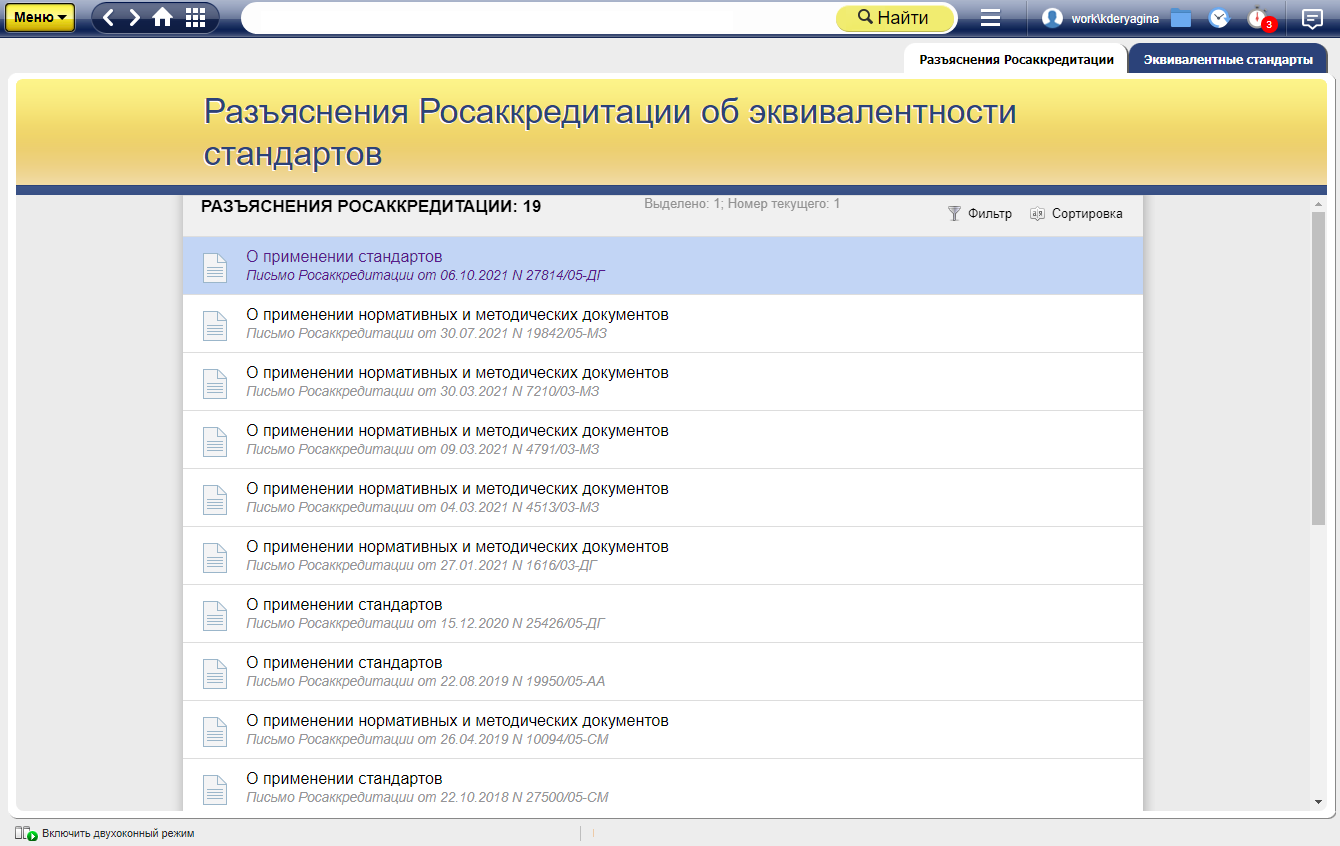Image resolution: width=1340 pixels, height=846 pixels.
Task: Open the Меню dropdown
Action: click(x=41, y=17)
